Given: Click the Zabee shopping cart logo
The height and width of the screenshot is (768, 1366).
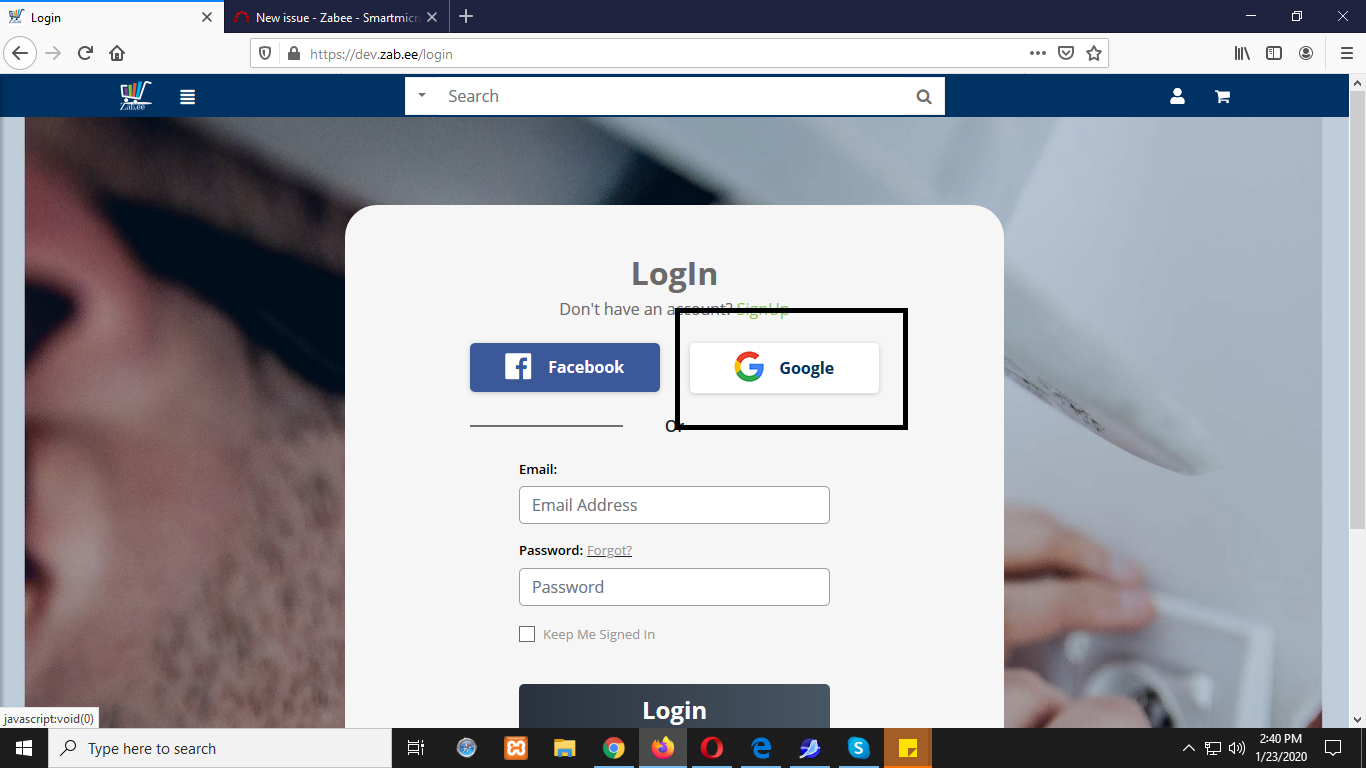Looking at the screenshot, I should point(135,96).
